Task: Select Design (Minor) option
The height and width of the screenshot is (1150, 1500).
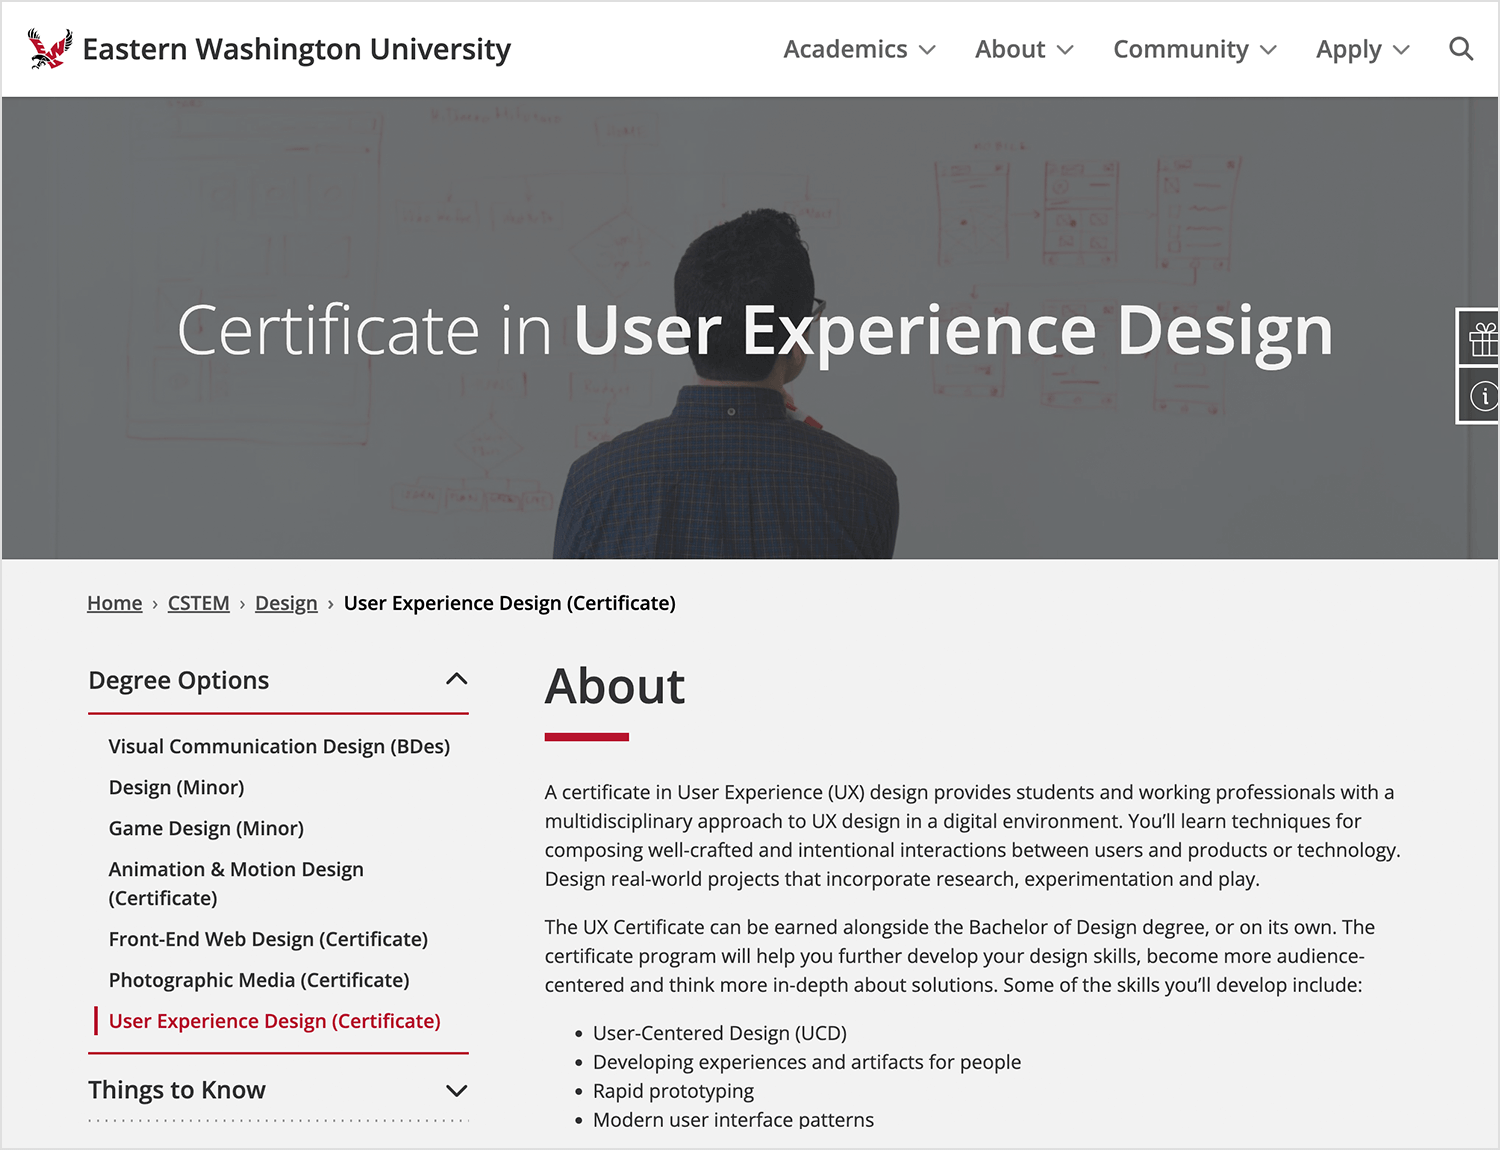Action: 176,787
